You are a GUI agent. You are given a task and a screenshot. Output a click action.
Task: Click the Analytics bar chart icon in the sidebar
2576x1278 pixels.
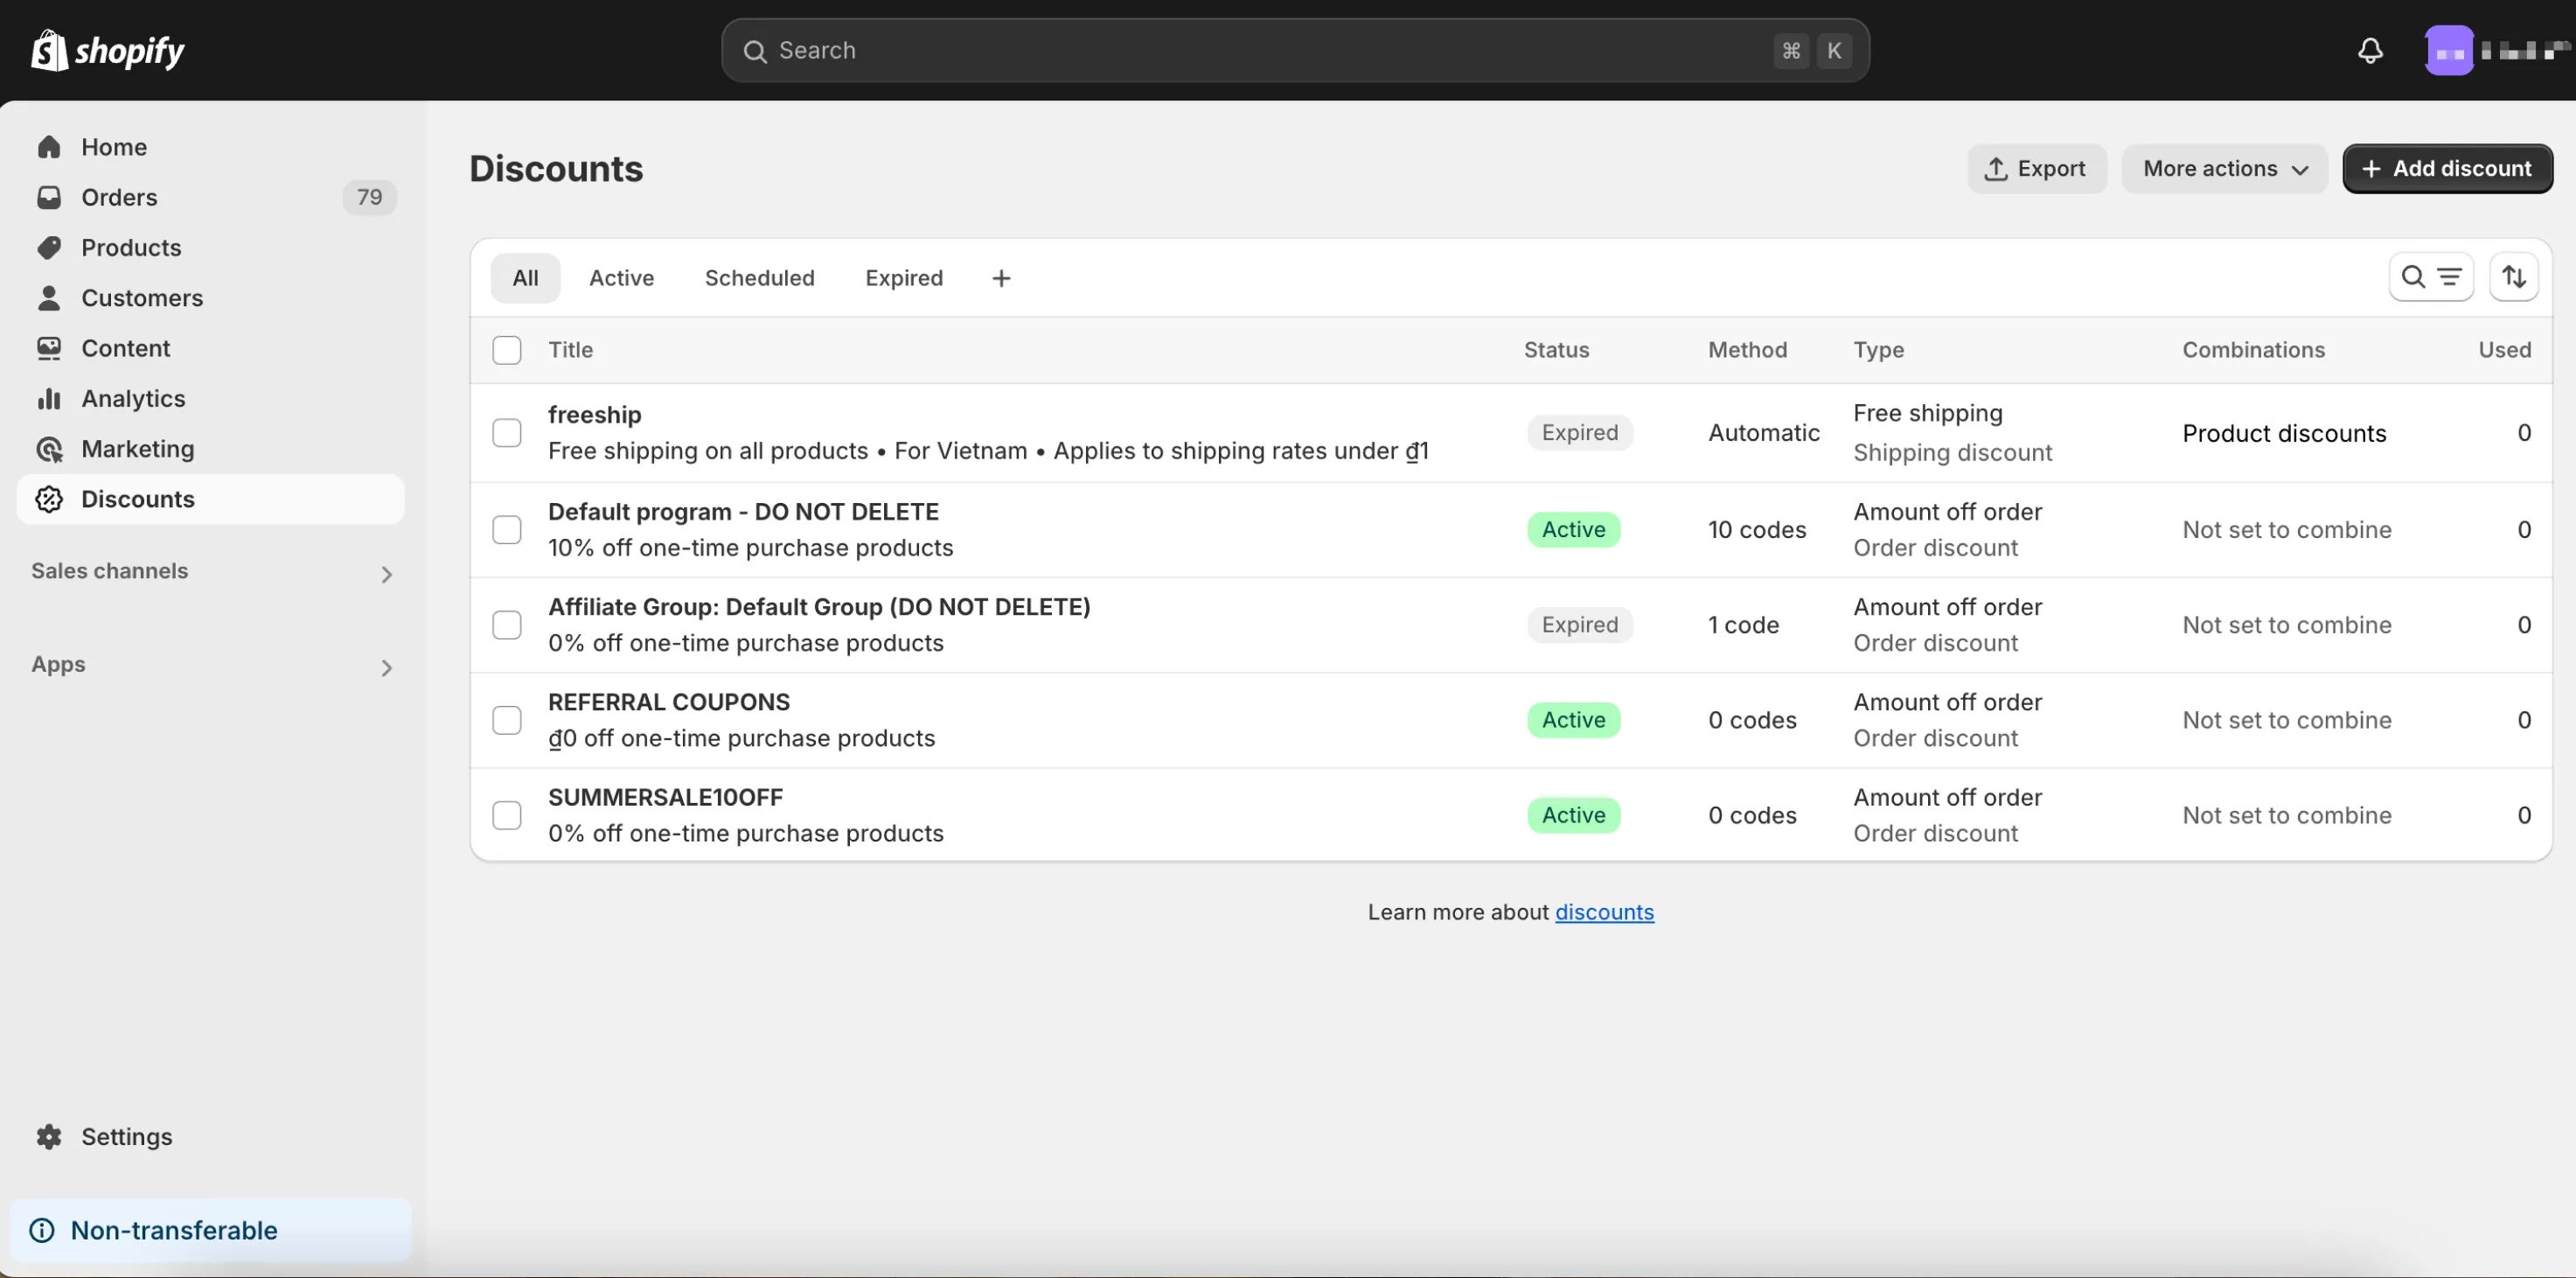49,398
